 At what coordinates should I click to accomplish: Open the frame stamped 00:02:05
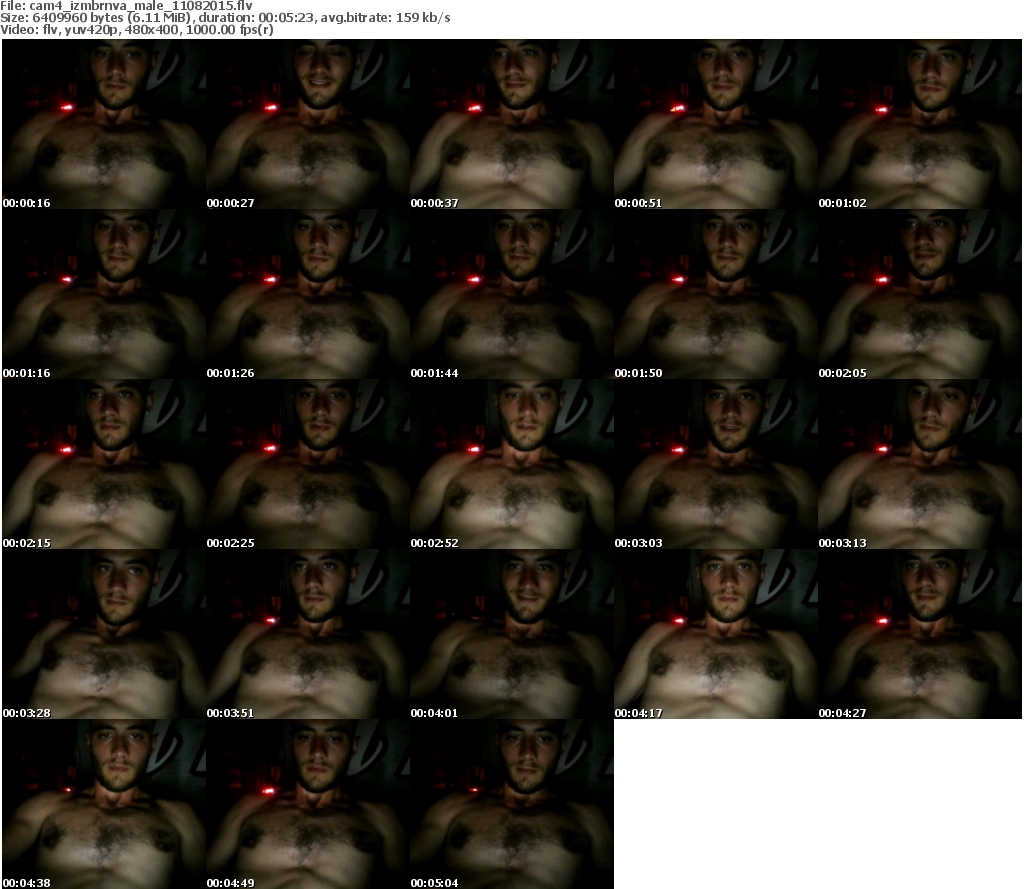(x=920, y=294)
